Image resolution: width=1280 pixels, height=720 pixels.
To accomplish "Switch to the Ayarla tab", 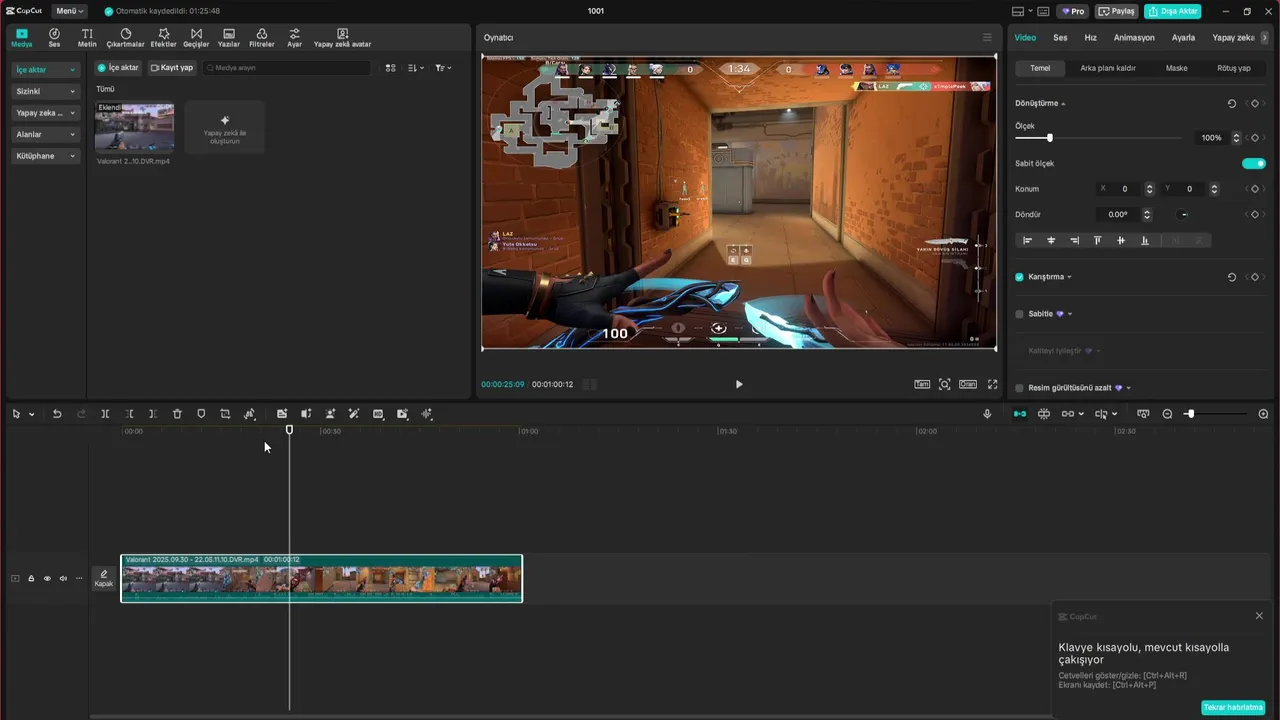I will [x=1183, y=38].
